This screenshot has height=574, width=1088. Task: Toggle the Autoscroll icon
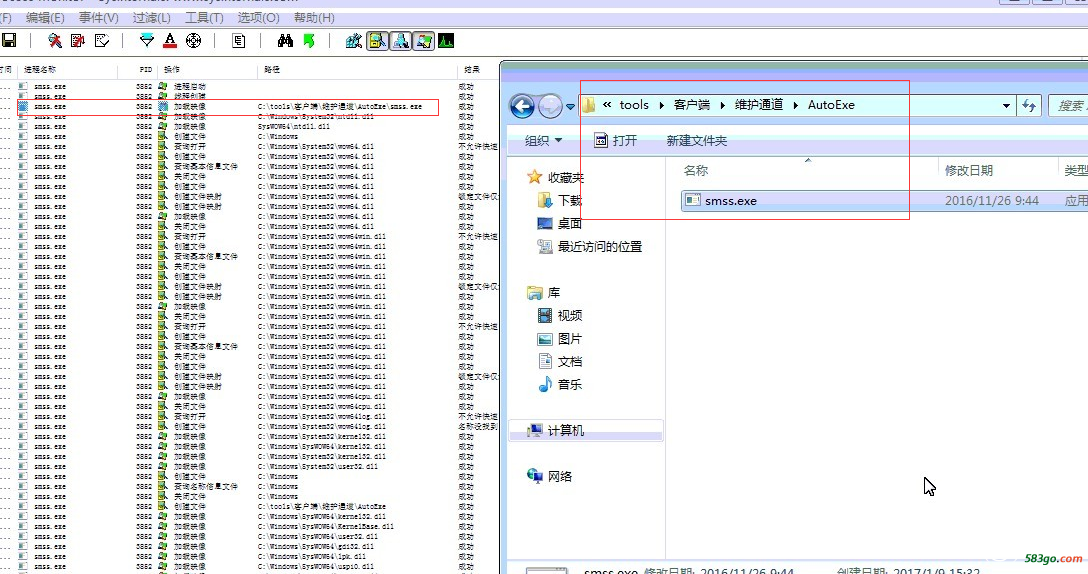pyautogui.click(x=78, y=41)
